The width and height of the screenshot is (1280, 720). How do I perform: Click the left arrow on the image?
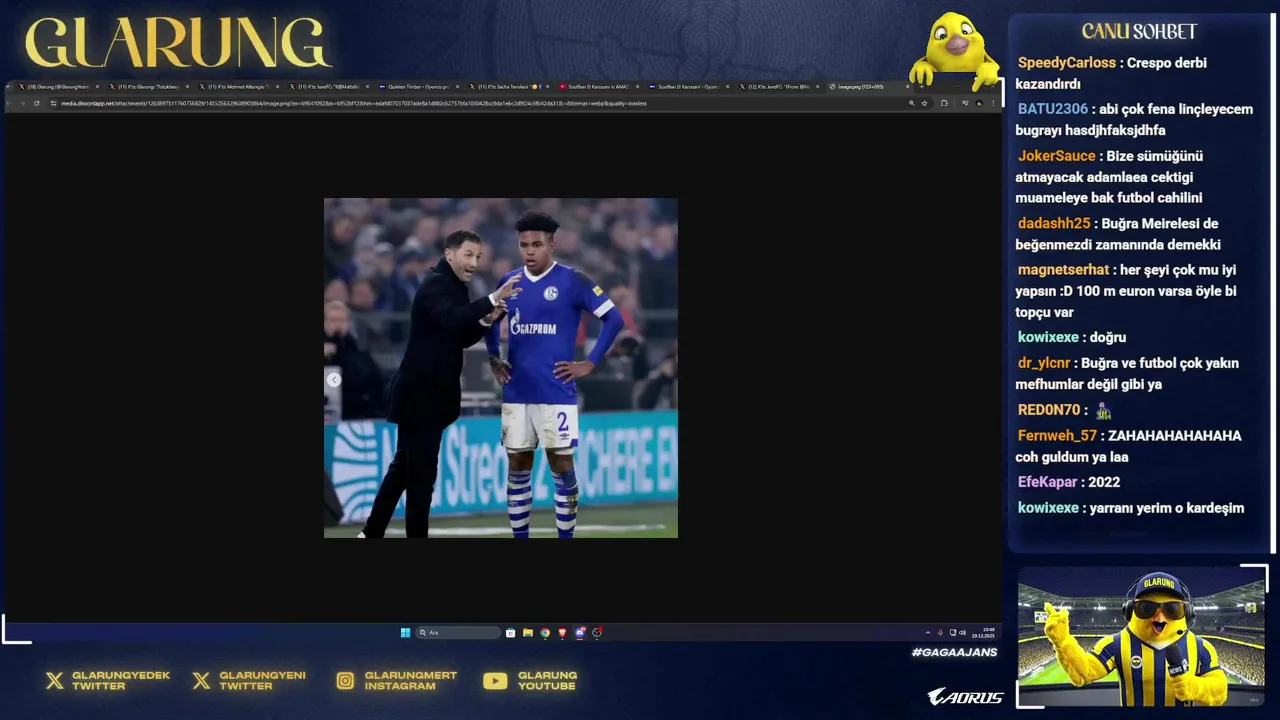click(334, 380)
